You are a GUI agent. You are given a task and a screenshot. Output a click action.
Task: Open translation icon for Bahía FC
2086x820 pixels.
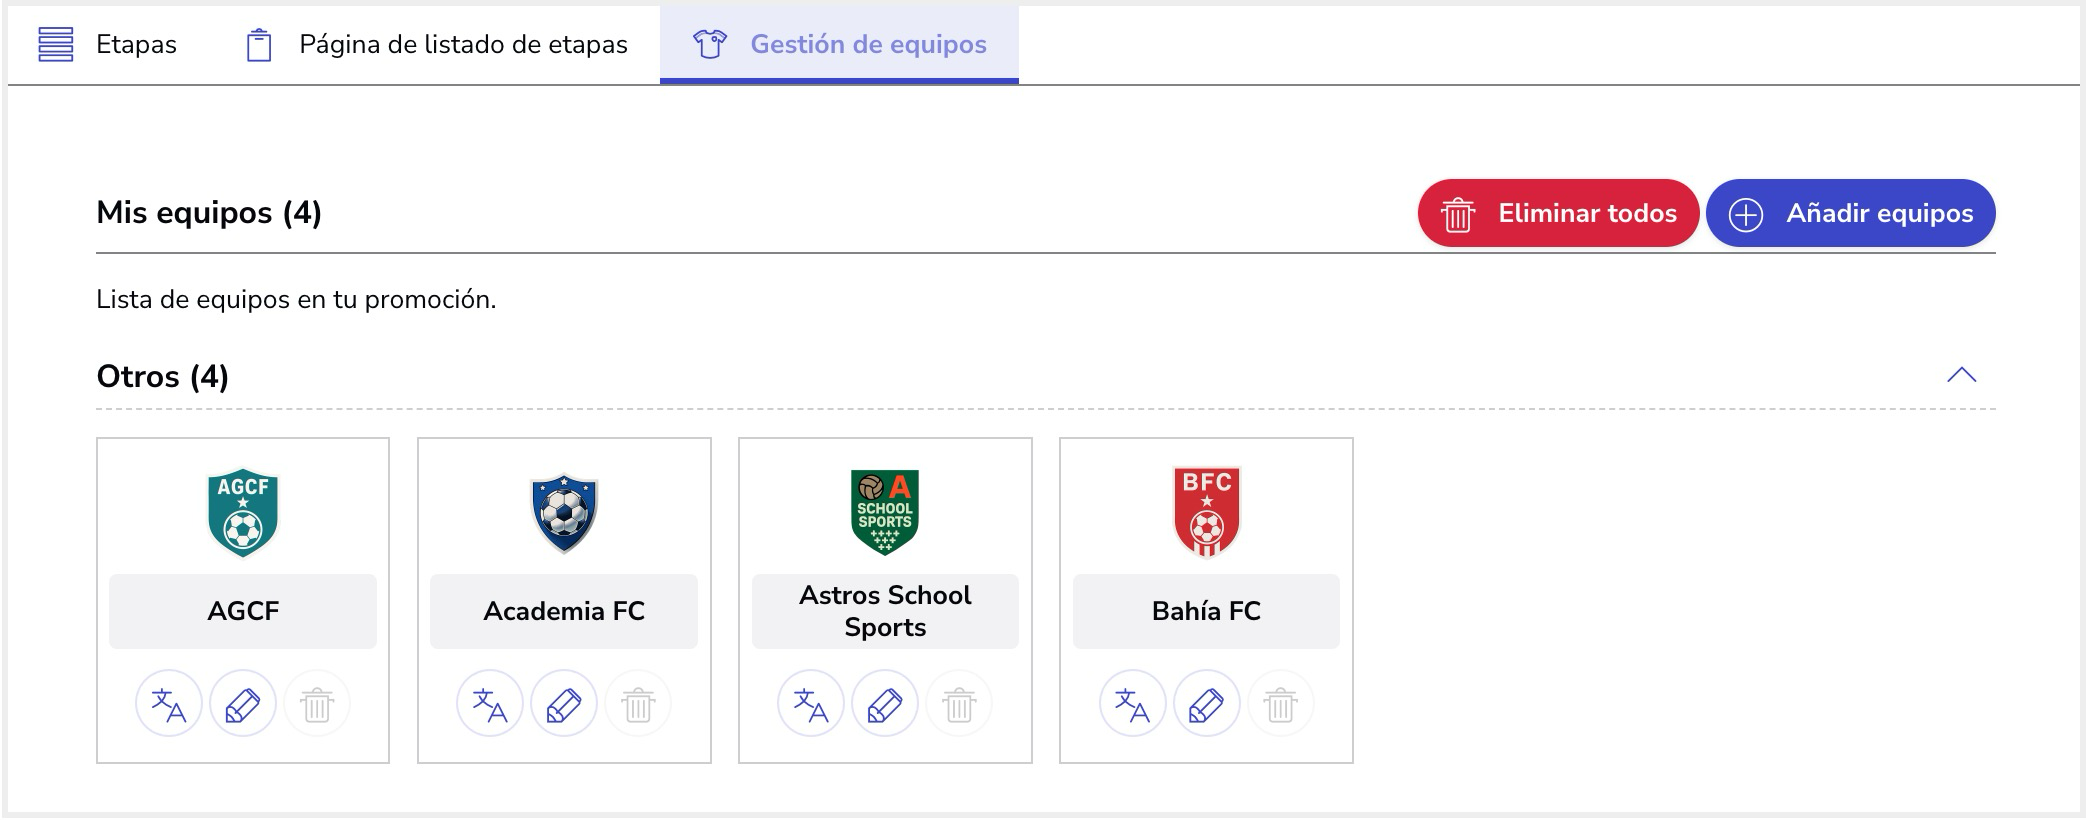(1133, 704)
